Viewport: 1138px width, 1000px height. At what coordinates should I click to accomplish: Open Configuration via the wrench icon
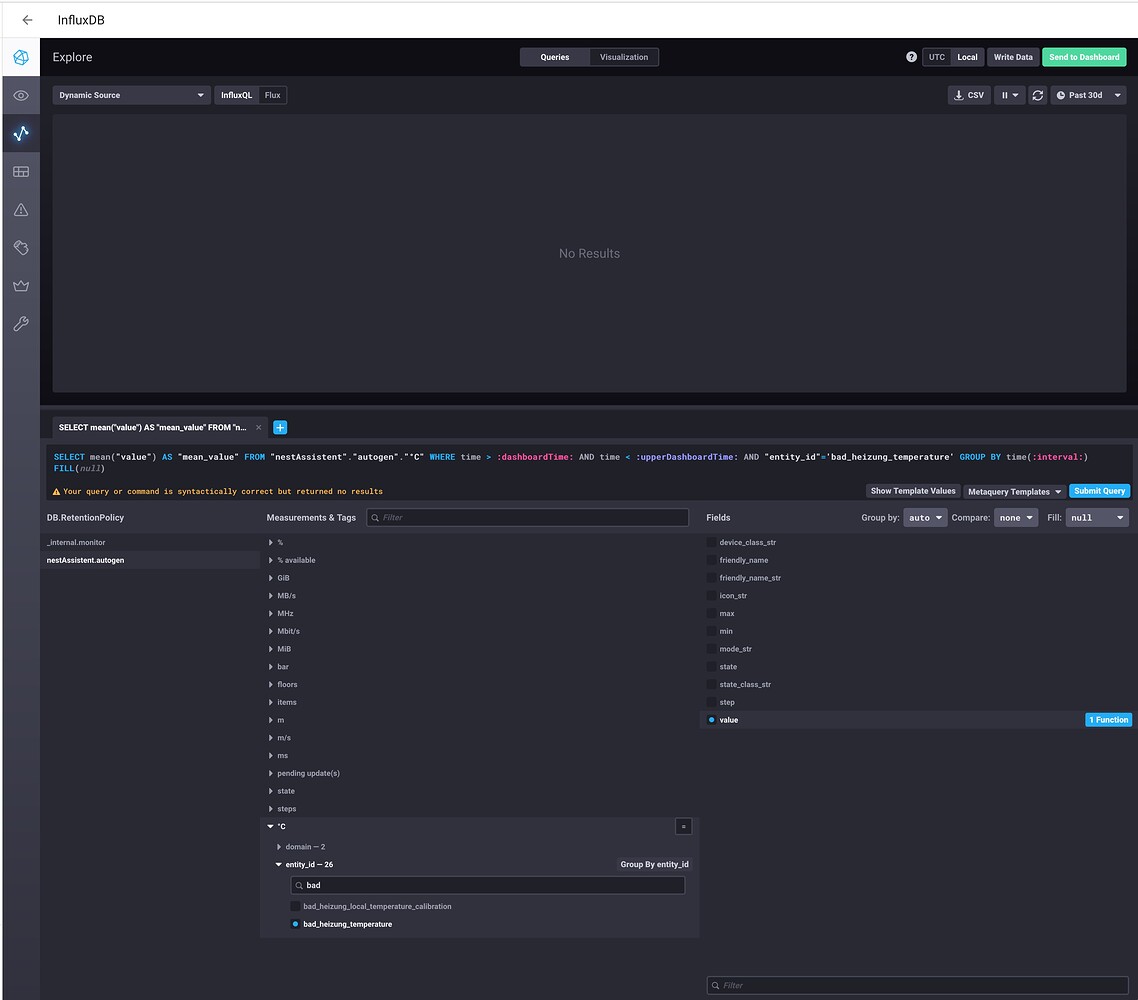20,323
